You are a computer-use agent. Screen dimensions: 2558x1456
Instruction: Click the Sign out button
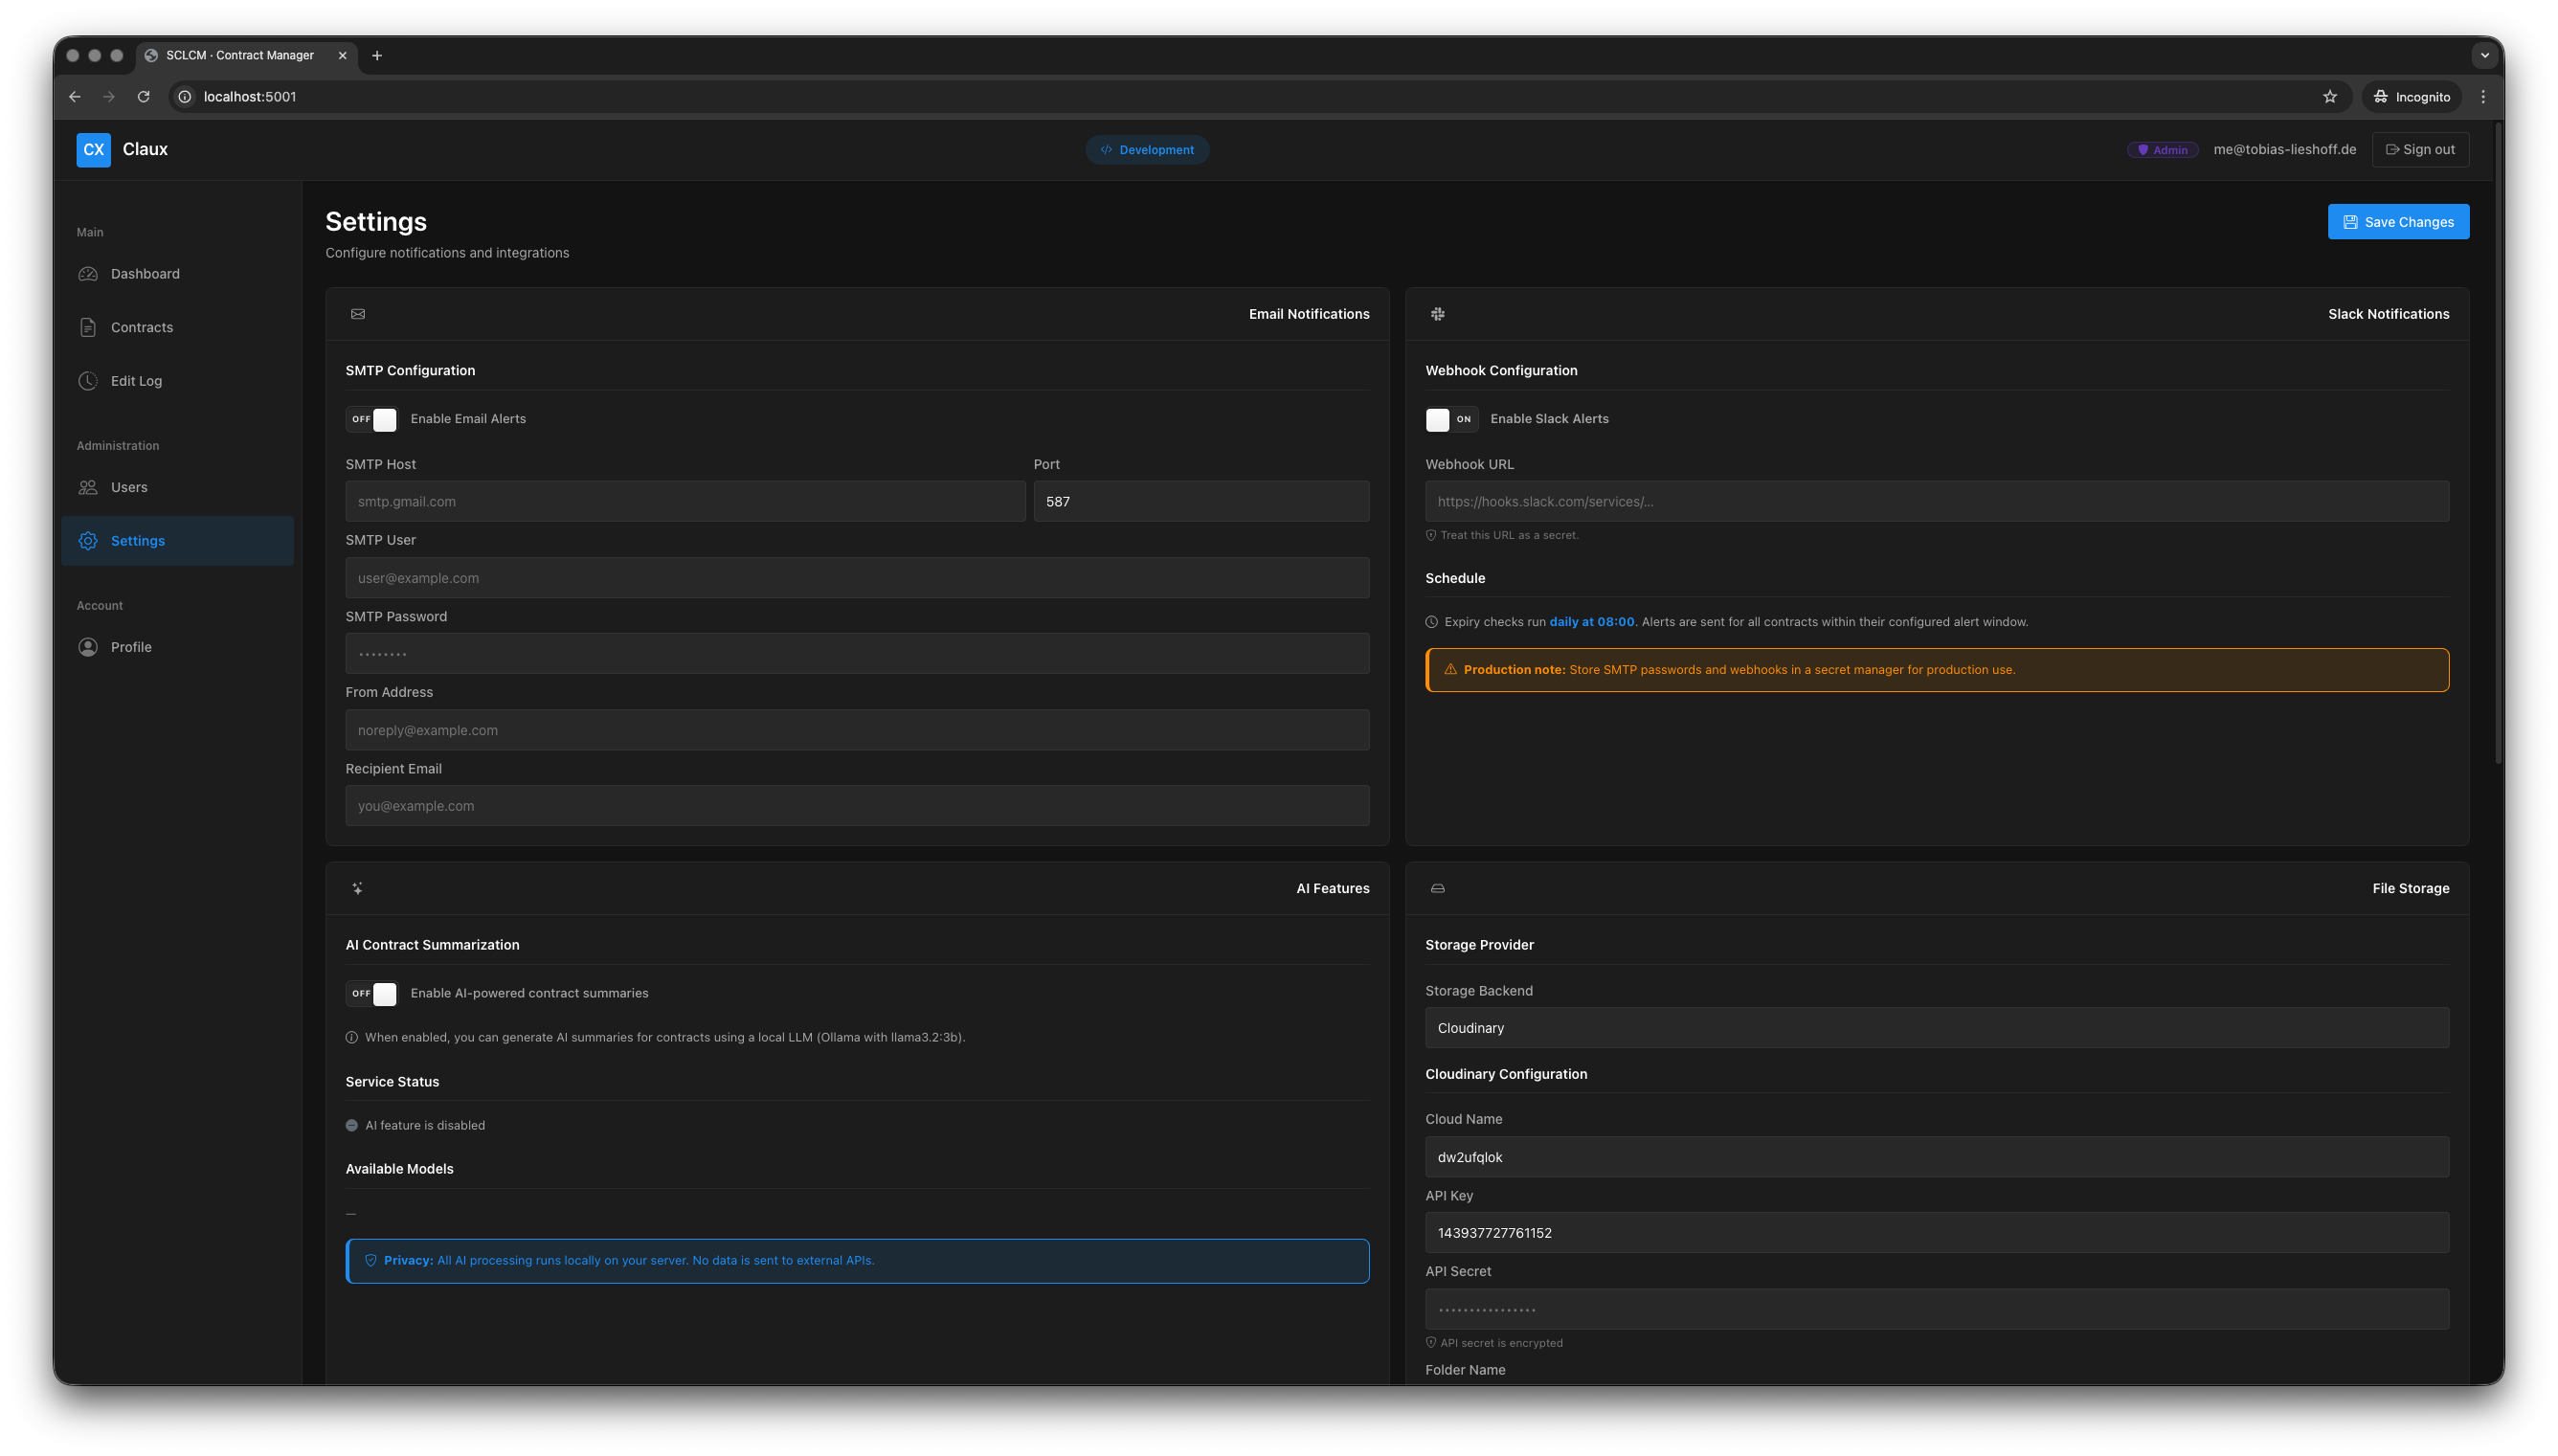click(2420, 150)
